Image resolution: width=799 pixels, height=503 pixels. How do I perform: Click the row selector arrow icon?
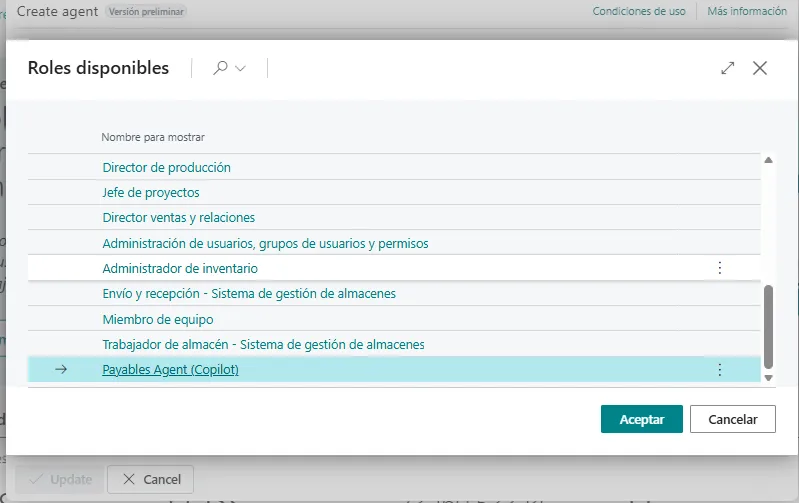point(61,370)
